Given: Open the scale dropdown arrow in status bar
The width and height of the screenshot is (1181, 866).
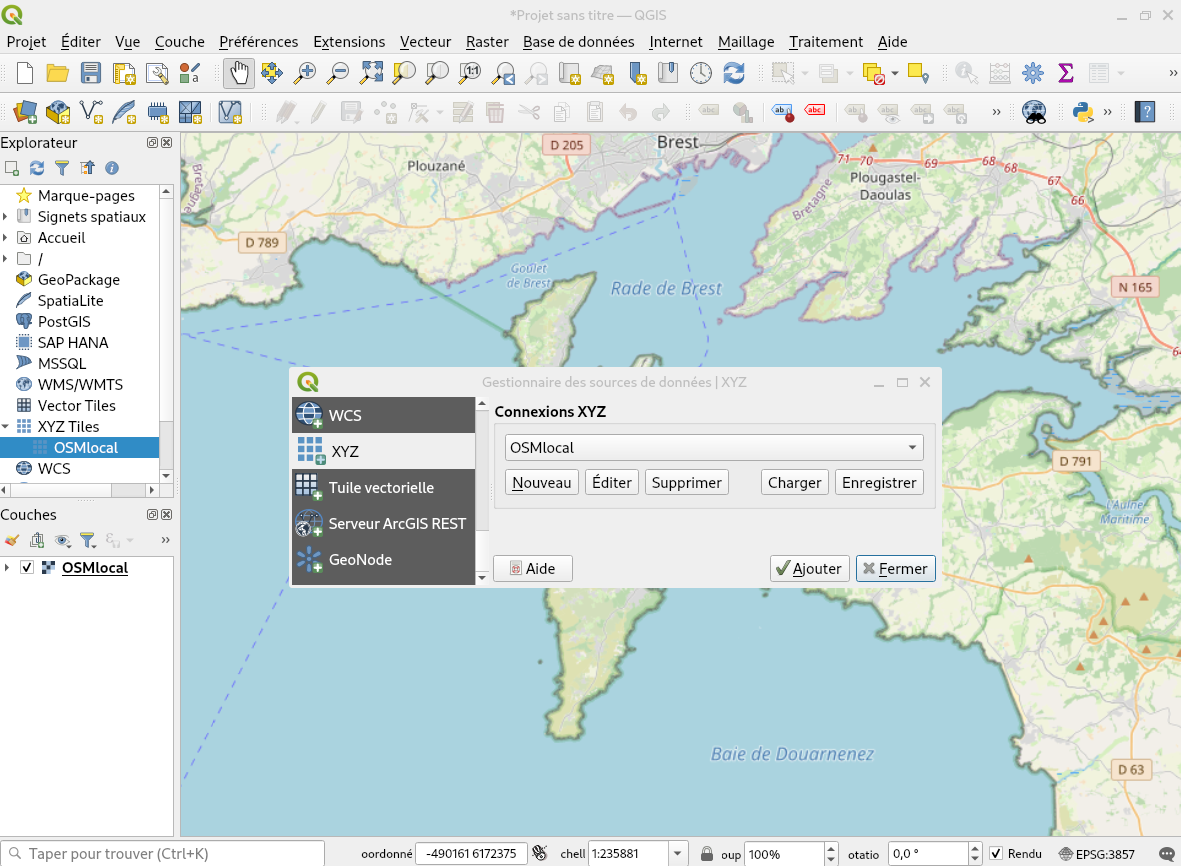Looking at the screenshot, I should click(x=677, y=853).
